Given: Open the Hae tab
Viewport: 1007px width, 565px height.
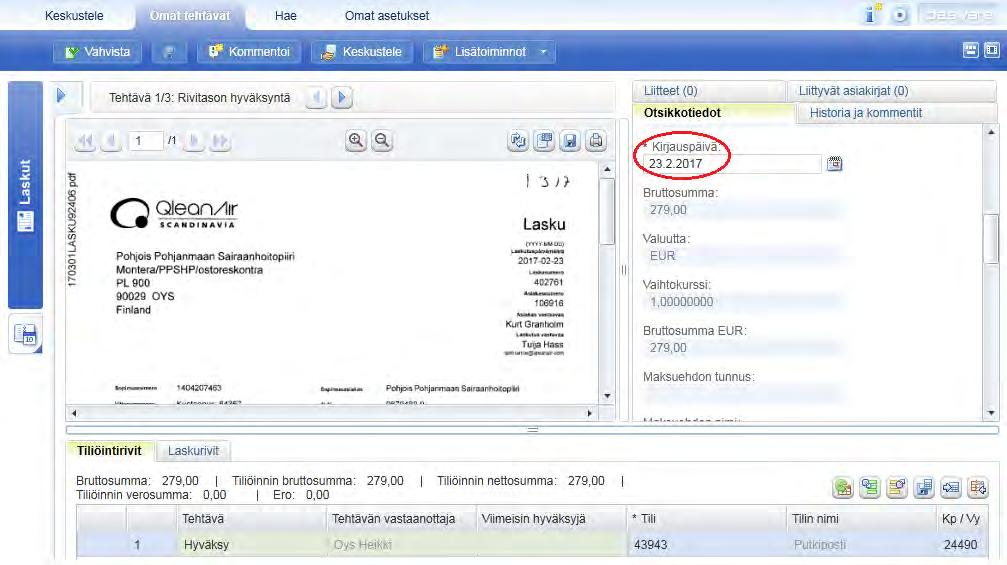Looking at the screenshot, I should (x=286, y=15).
